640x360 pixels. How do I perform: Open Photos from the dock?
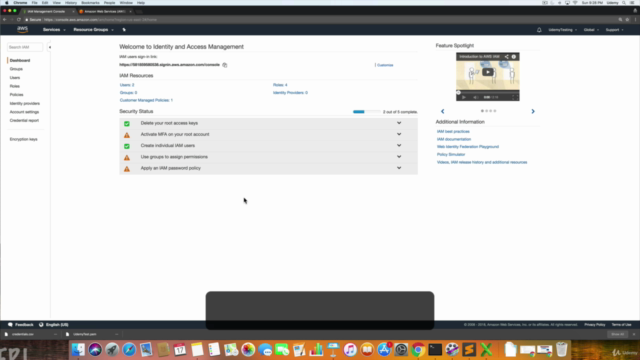click(x=248, y=350)
